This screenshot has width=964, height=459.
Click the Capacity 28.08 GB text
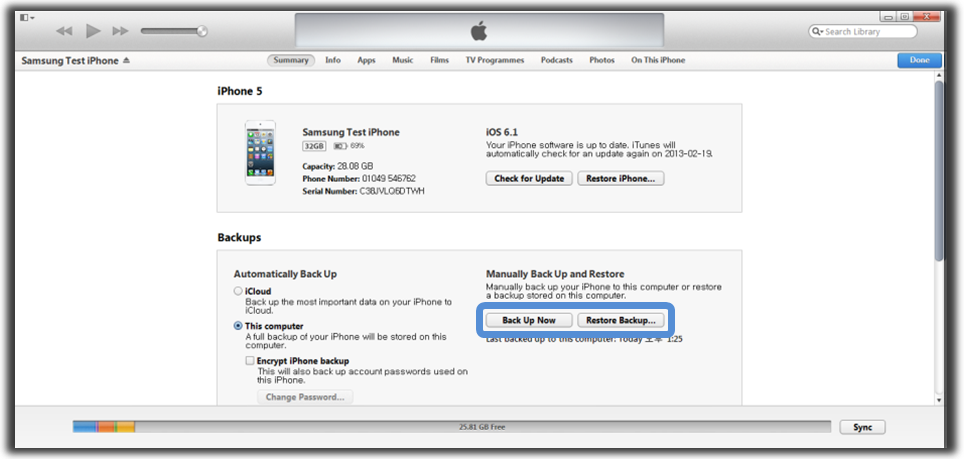338,166
